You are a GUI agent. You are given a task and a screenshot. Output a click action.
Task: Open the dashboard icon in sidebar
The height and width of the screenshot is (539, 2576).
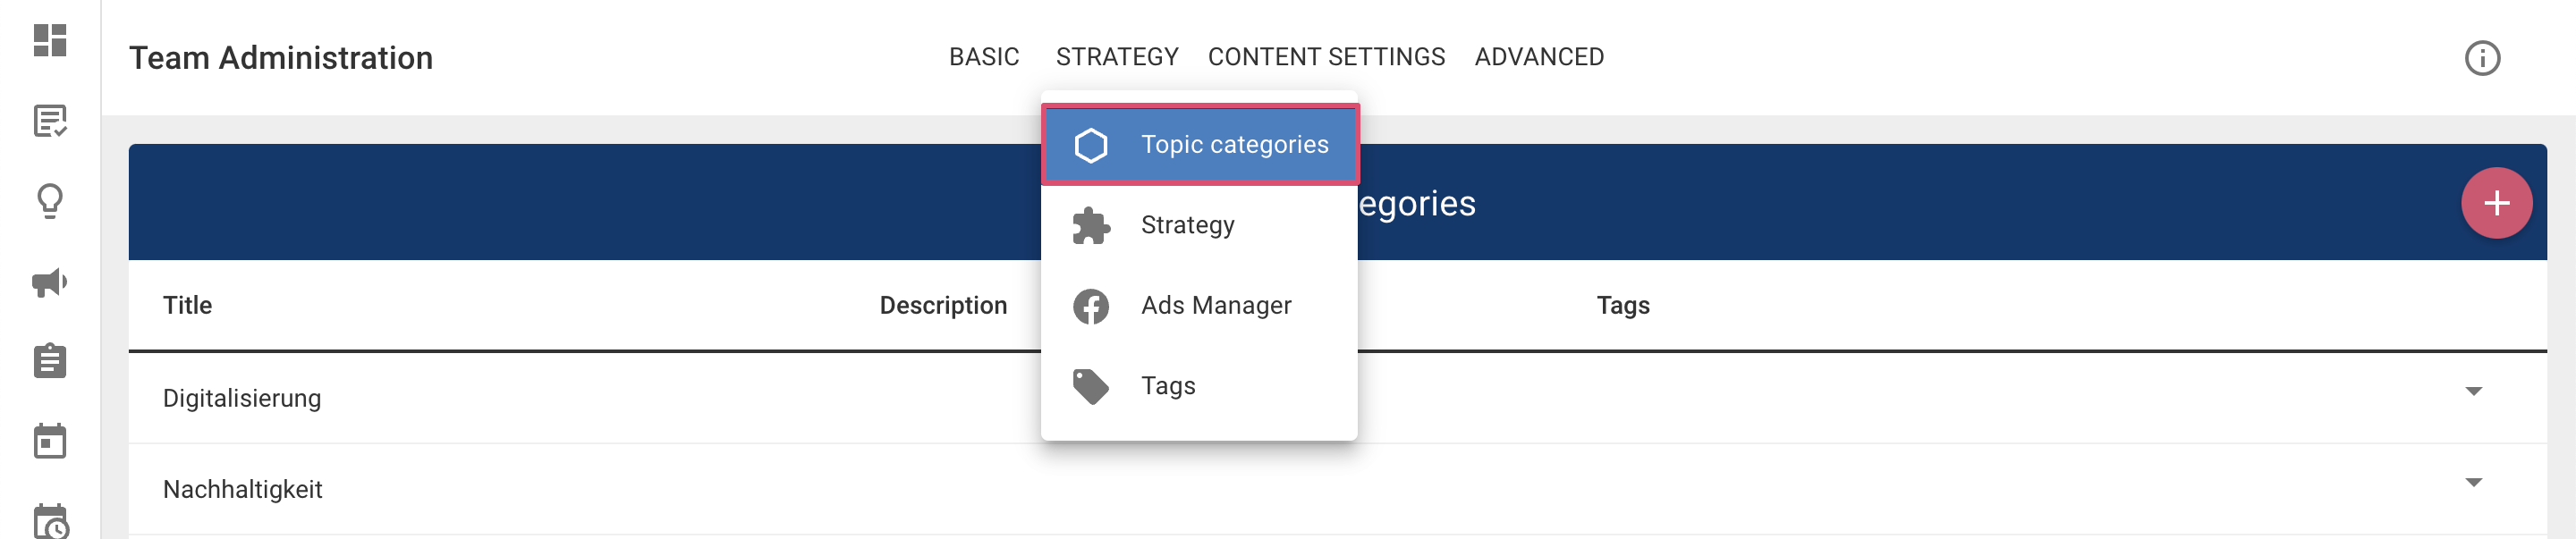click(50, 41)
